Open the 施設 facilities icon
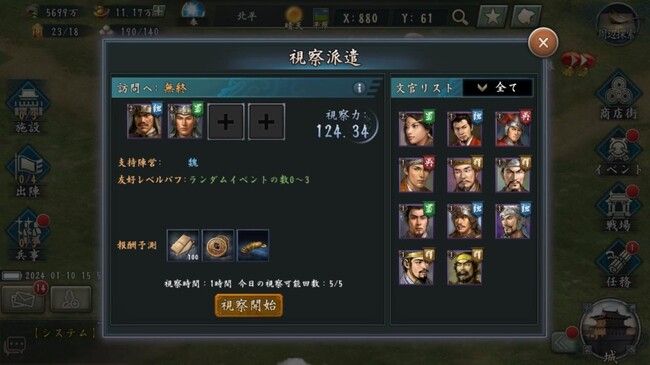The image size is (650, 365). (28, 107)
